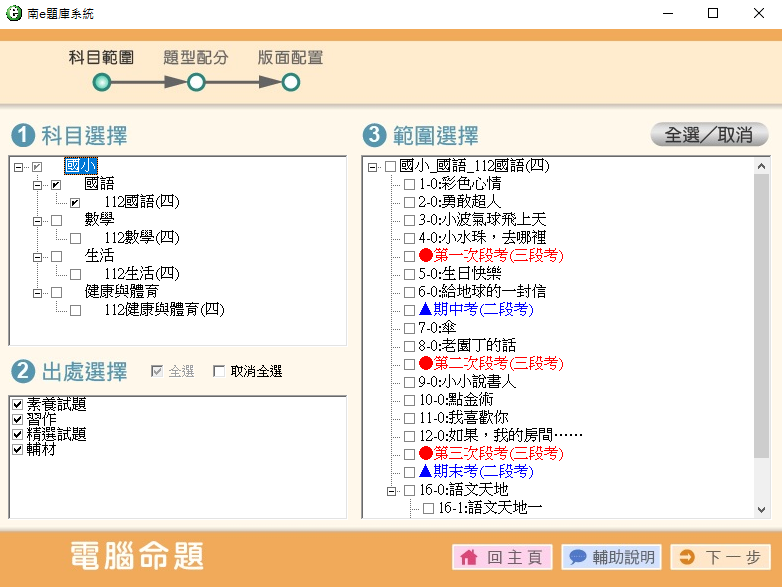Select the 6-0:給地球的一封信 row

pos(482,291)
